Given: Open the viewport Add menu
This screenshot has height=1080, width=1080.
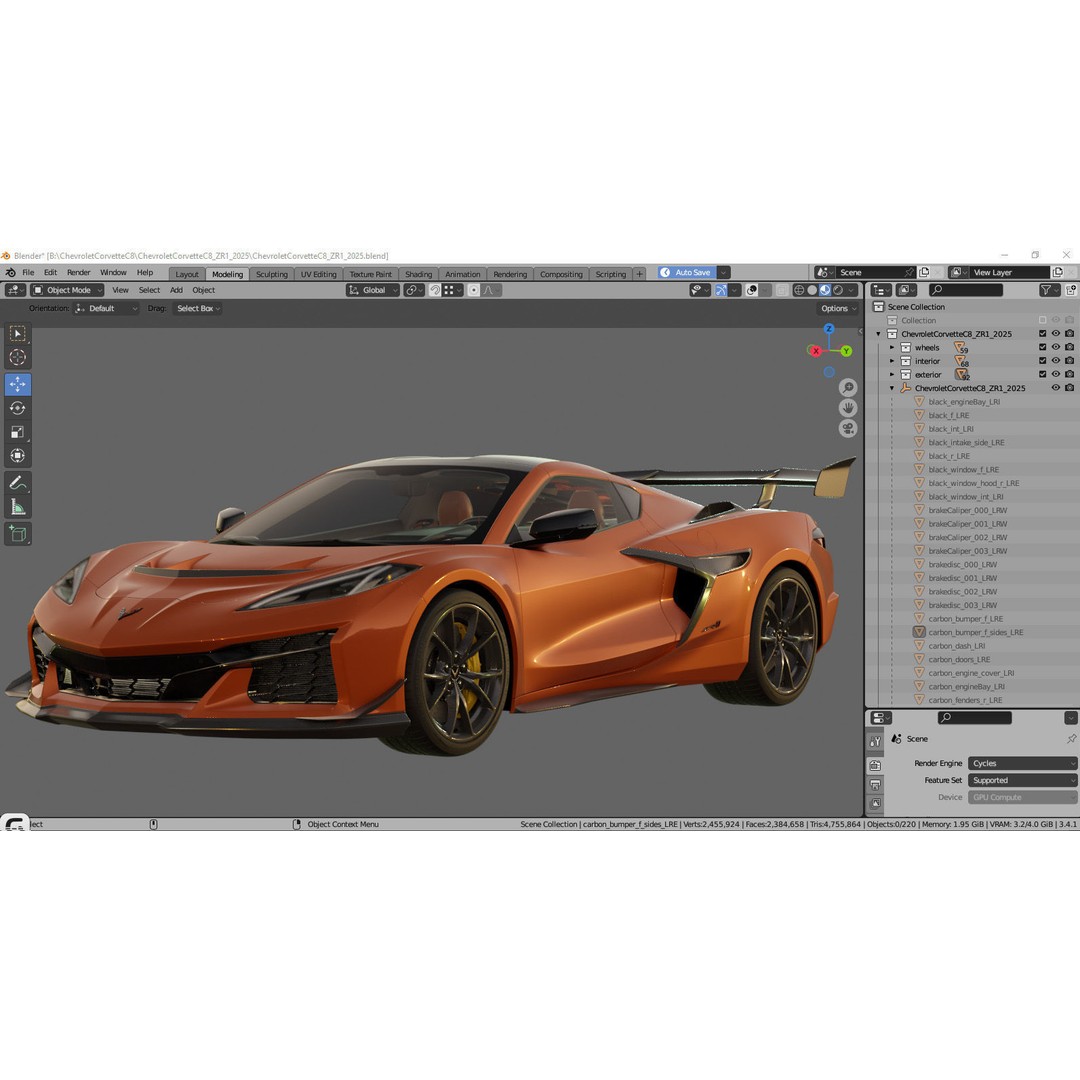Looking at the screenshot, I should click(x=176, y=290).
